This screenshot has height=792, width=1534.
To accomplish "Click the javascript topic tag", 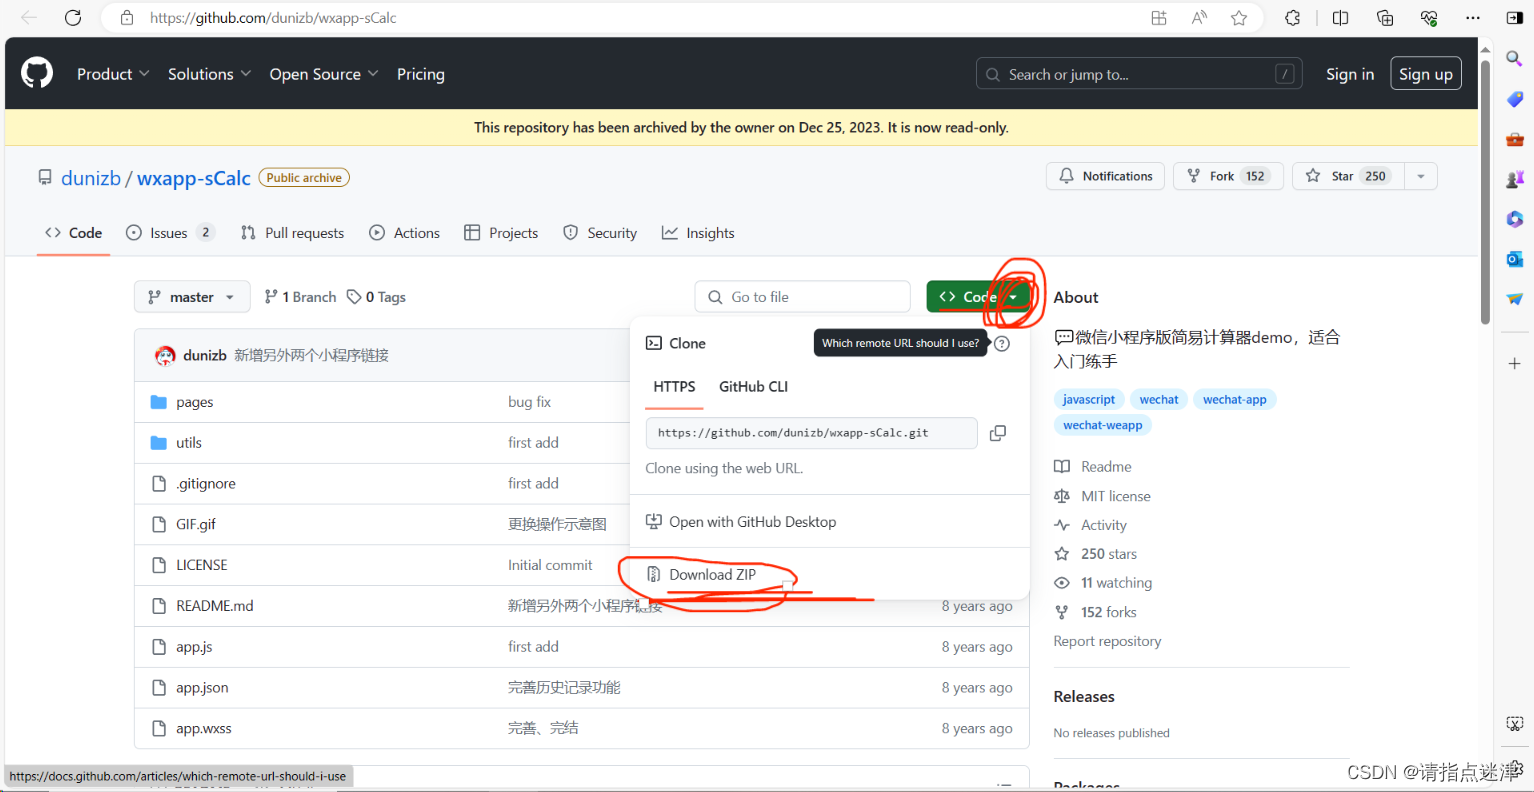I will click(x=1089, y=399).
